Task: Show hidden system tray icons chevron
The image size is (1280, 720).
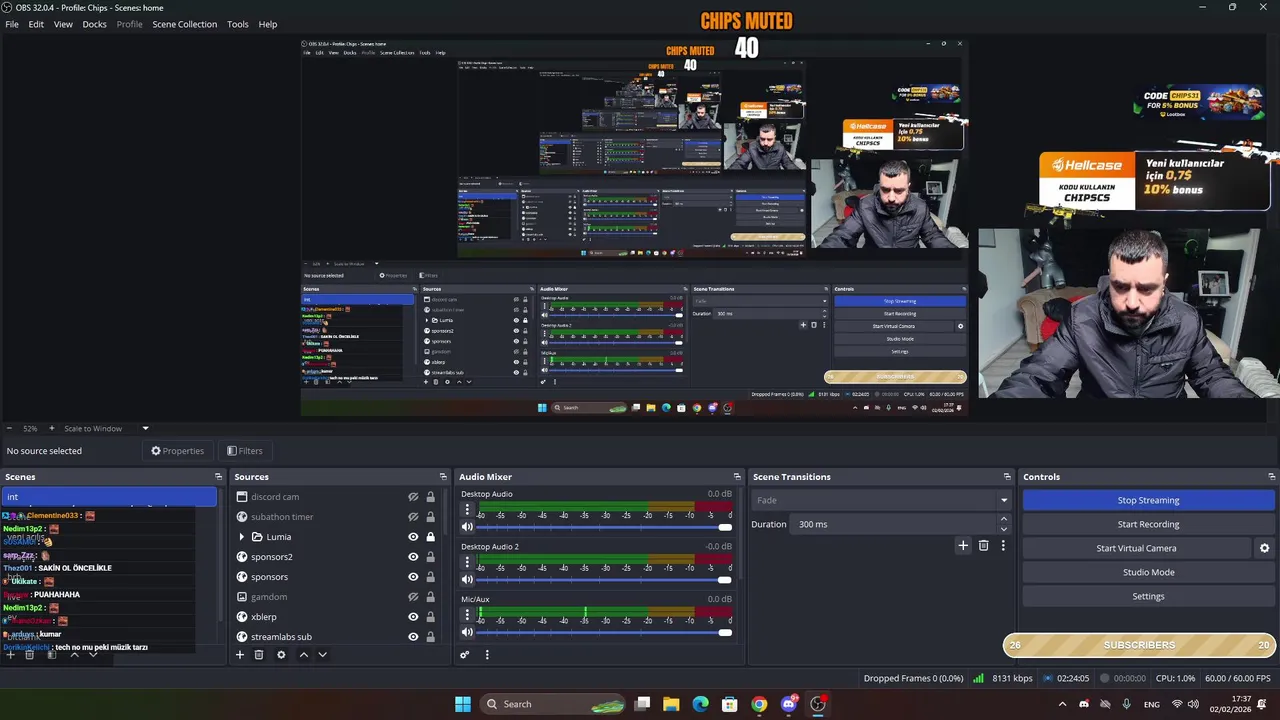Action: 1062,704
